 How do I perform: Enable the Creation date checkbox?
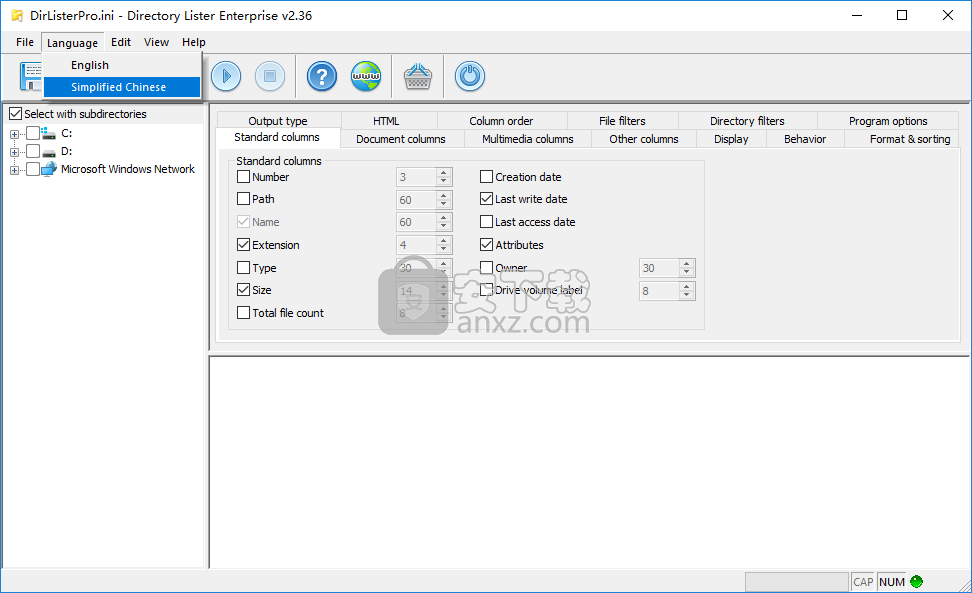487,177
